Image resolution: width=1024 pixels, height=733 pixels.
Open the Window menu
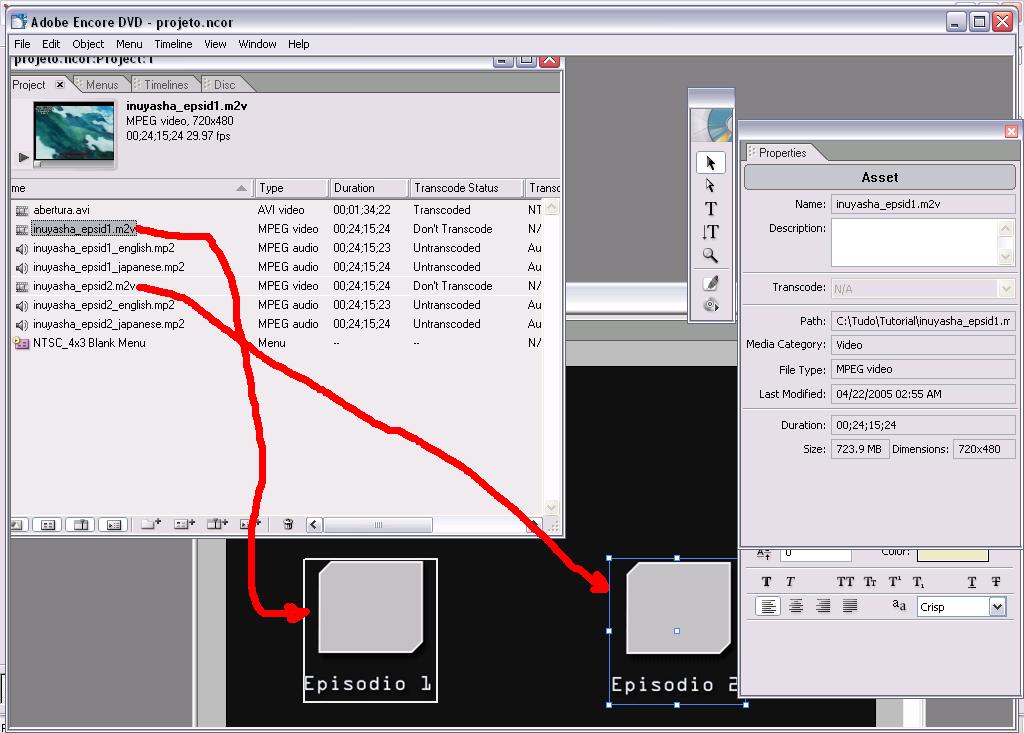[257, 44]
